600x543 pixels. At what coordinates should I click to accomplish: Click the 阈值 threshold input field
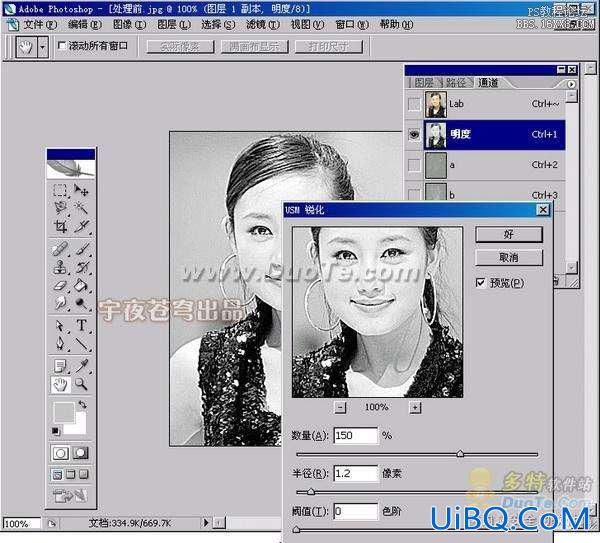pyautogui.click(x=355, y=511)
